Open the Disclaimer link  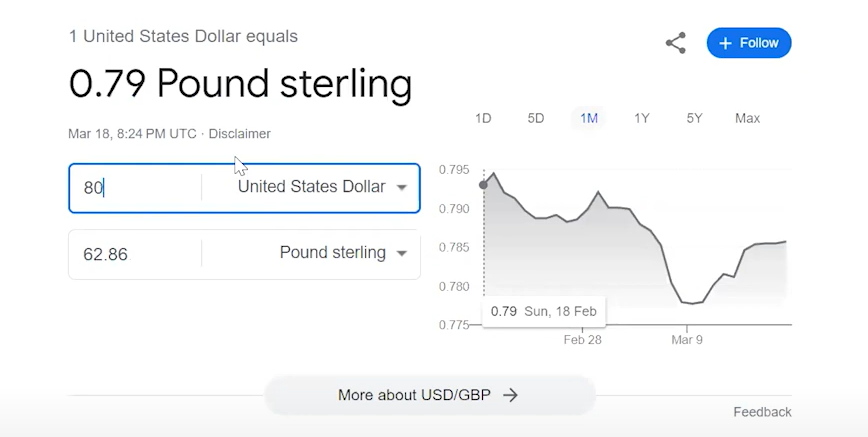click(239, 134)
